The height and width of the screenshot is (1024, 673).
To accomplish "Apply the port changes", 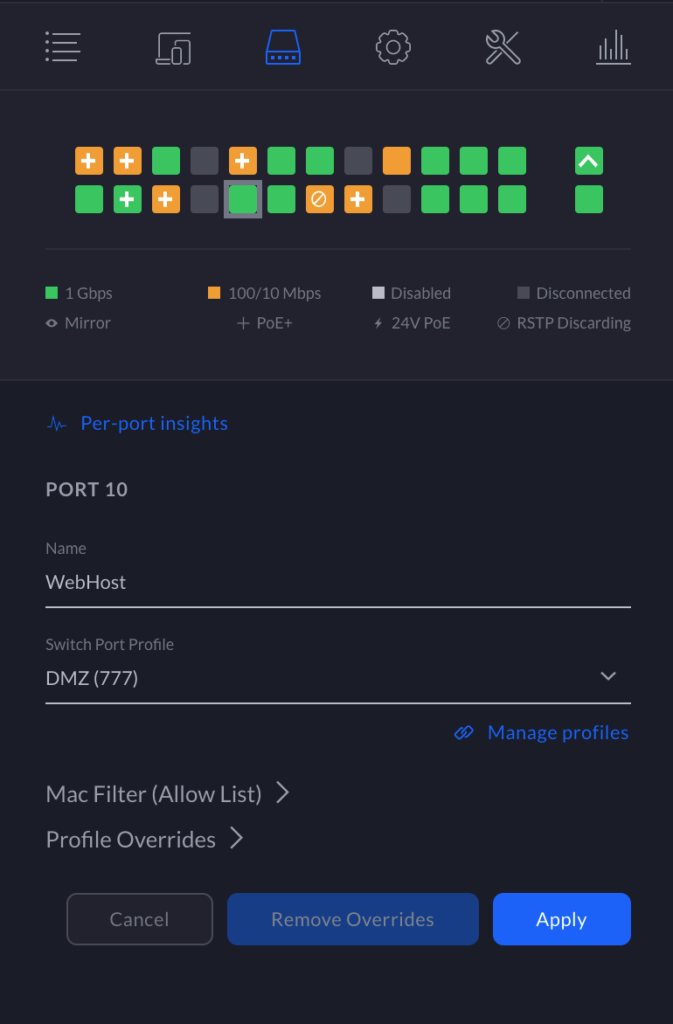I will pos(561,919).
